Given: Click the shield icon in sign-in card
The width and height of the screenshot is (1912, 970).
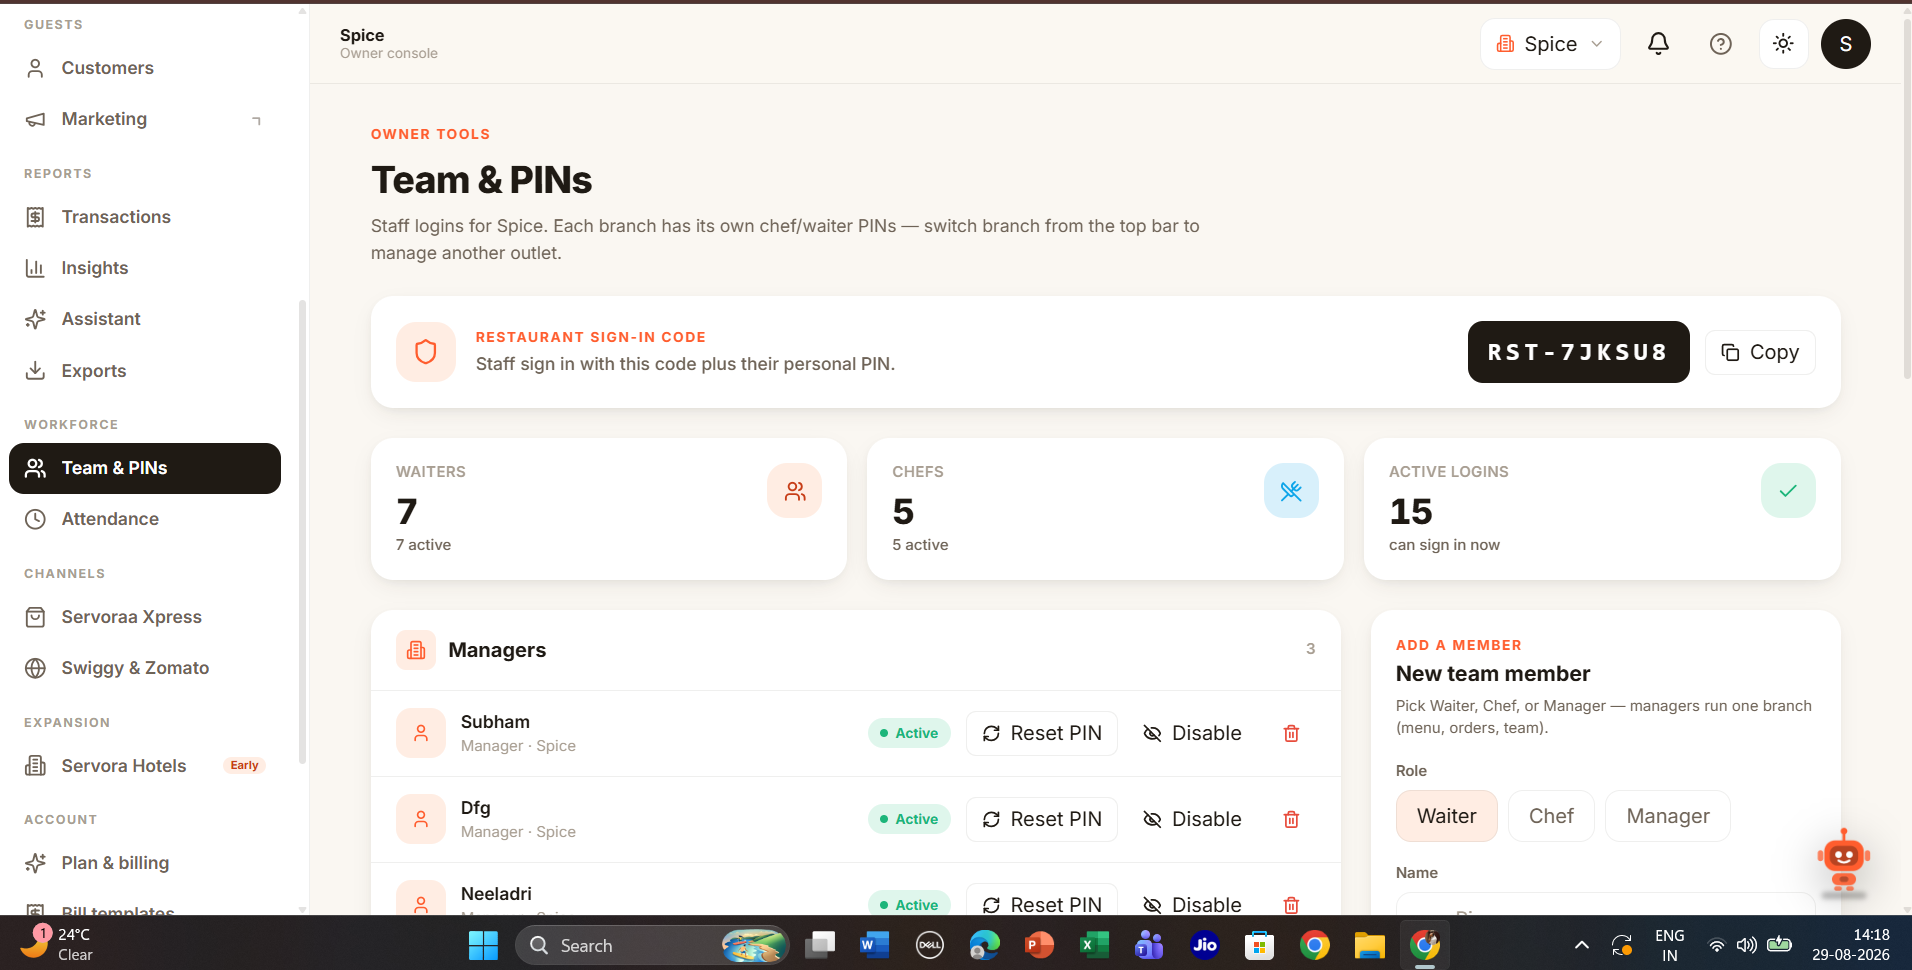Looking at the screenshot, I should [x=426, y=352].
